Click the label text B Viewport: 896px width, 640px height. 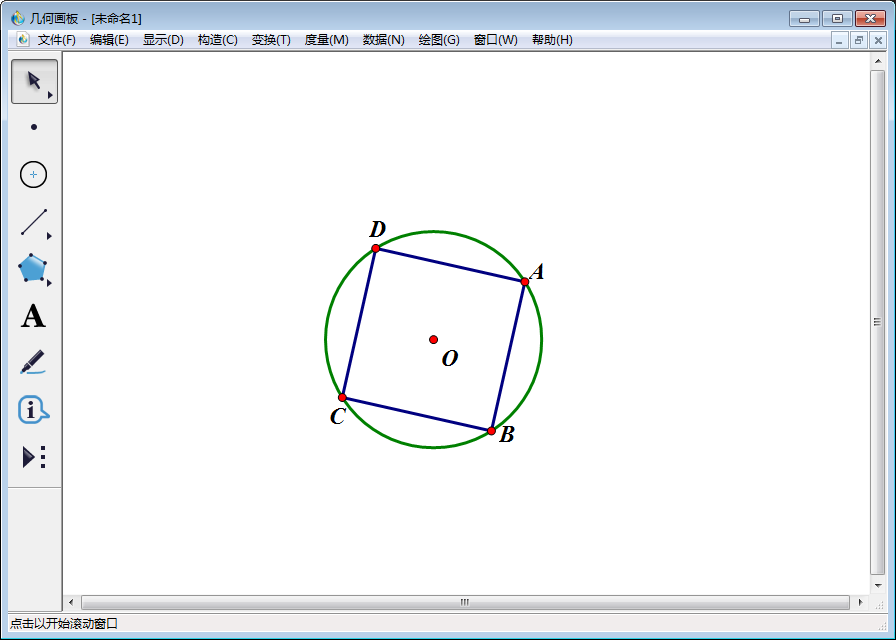(507, 435)
